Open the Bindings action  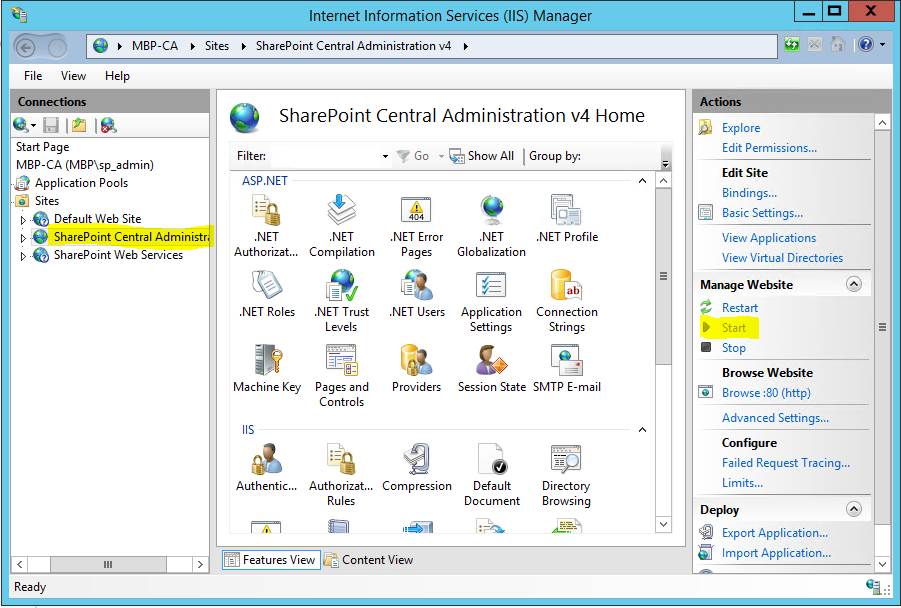(x=749, y=193)
